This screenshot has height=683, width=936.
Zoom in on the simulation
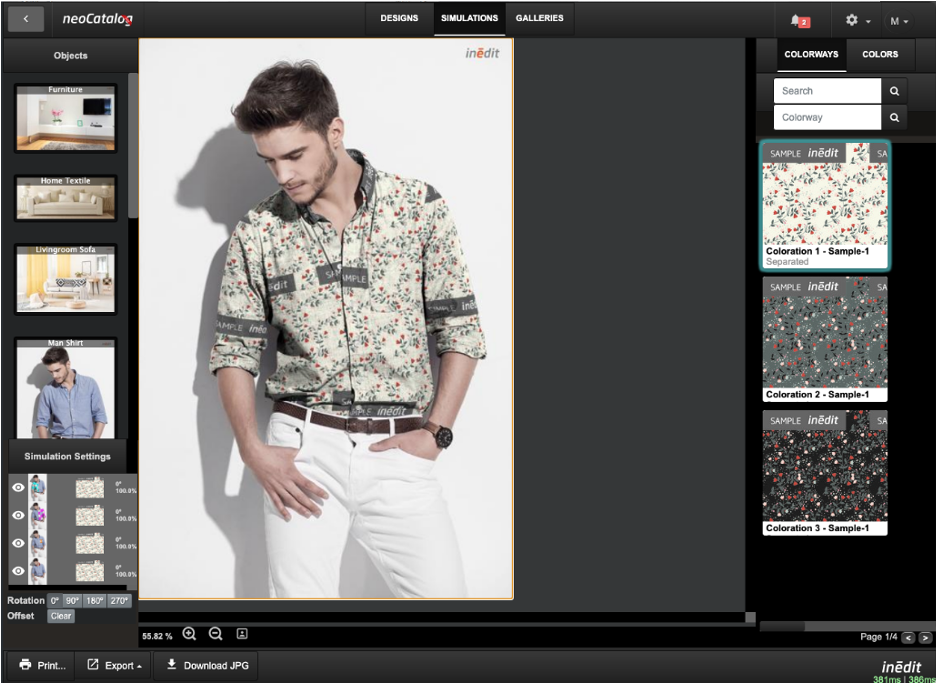pos(189,634)
